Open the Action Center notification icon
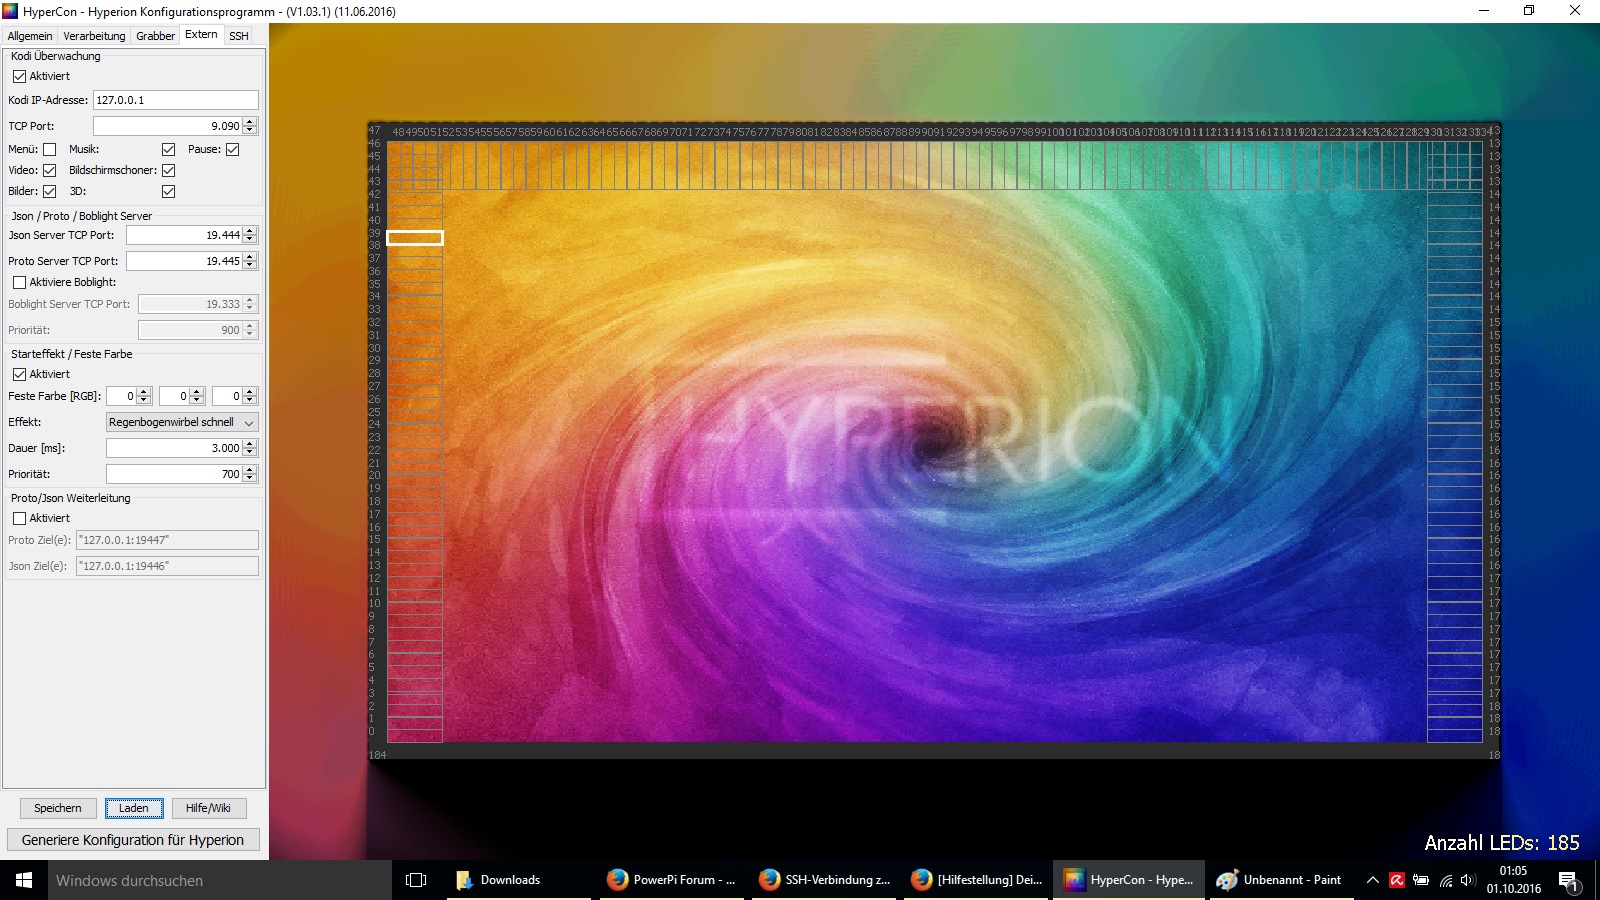The height and width of the screenshot is (900, 1600). point(1567,880)
